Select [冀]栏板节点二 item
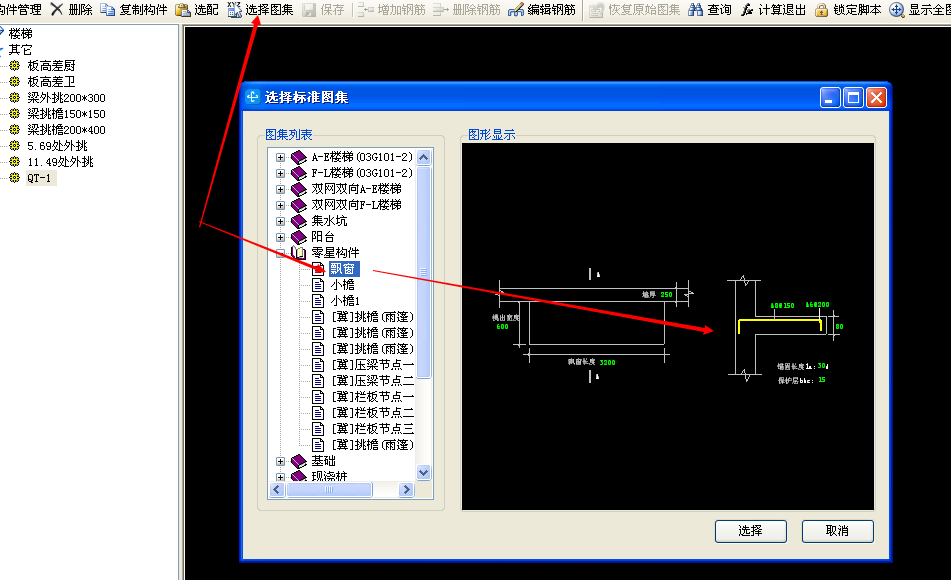Screen dimensions: 951x580 (x=372, y=413)
